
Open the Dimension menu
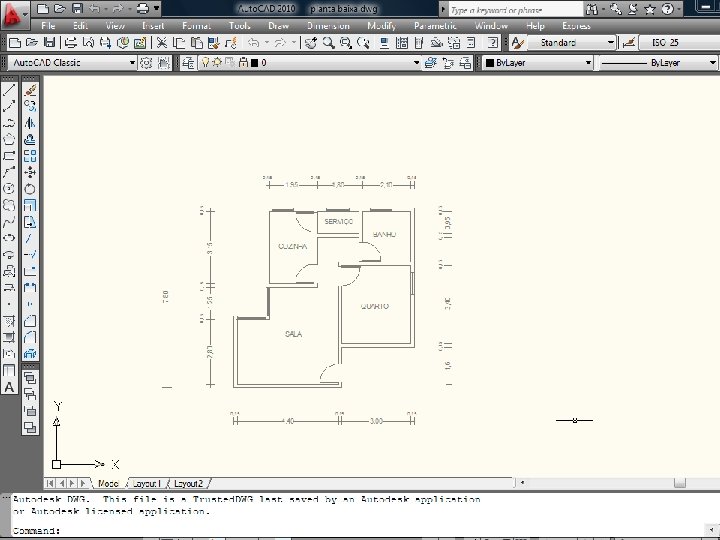pyautogui.click(x=328, y=26)
